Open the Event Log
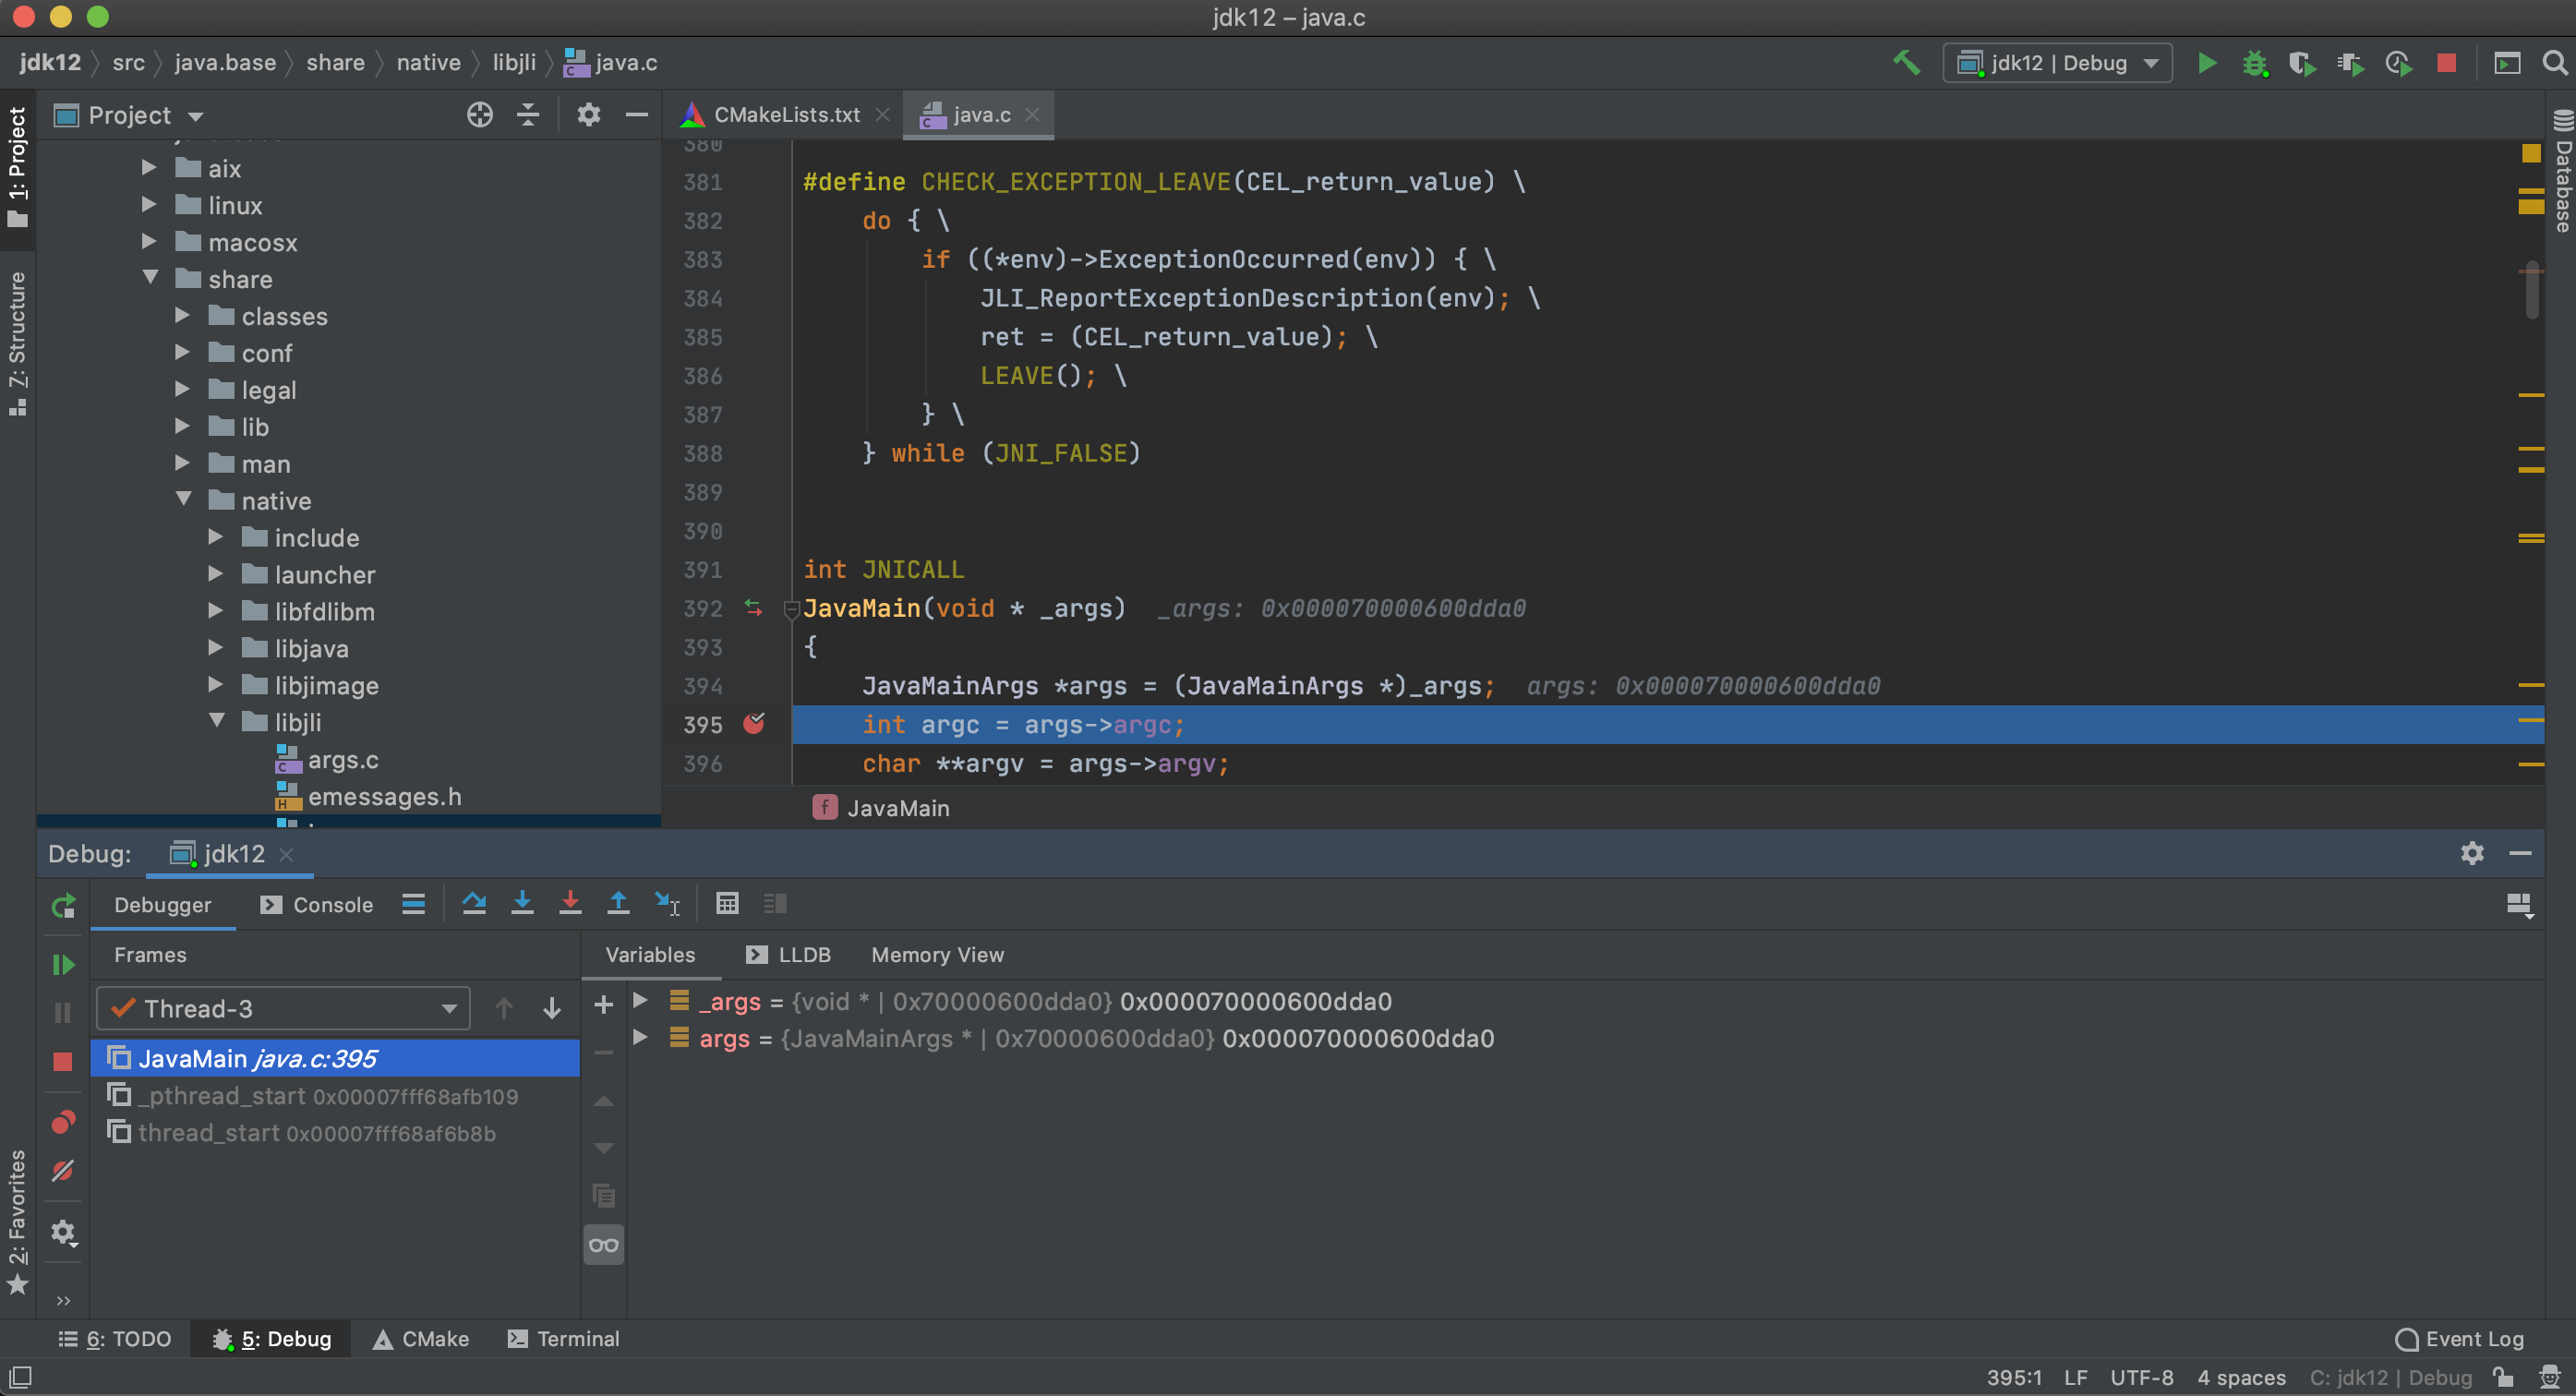Screen dimensions: 2576x1396 coord(2460,1338)
